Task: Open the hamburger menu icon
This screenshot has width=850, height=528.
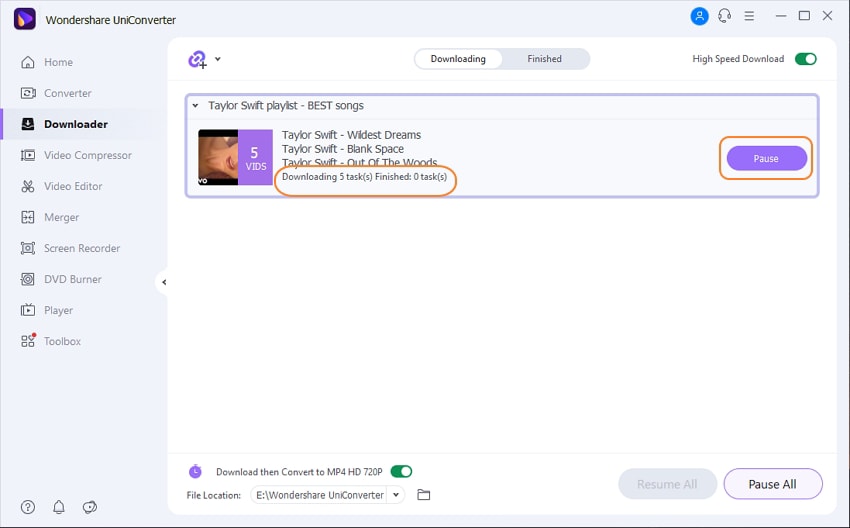Action: coord(749,16)
